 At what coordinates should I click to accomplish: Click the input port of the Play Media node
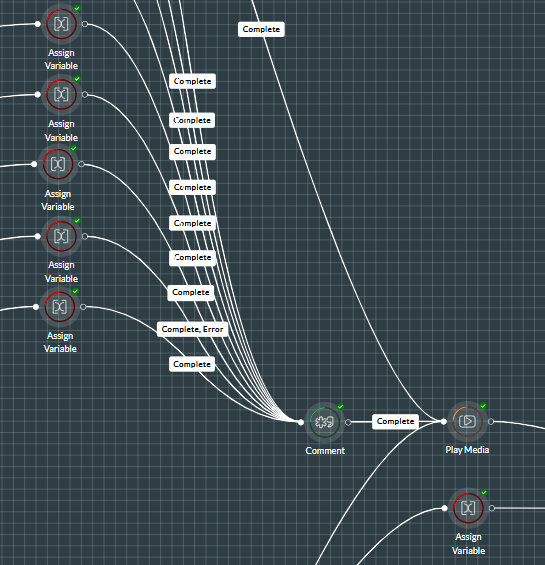click(443, 422)
